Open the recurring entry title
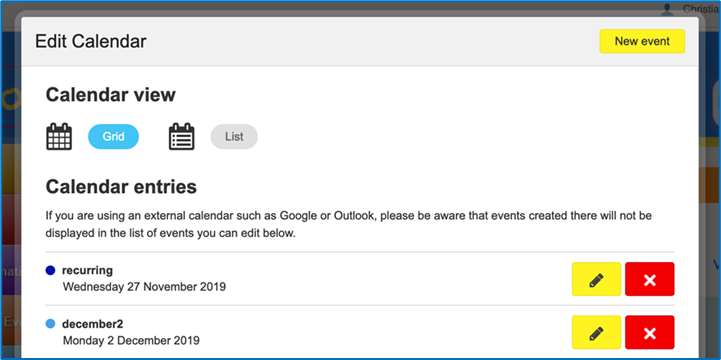 (87, 270)
